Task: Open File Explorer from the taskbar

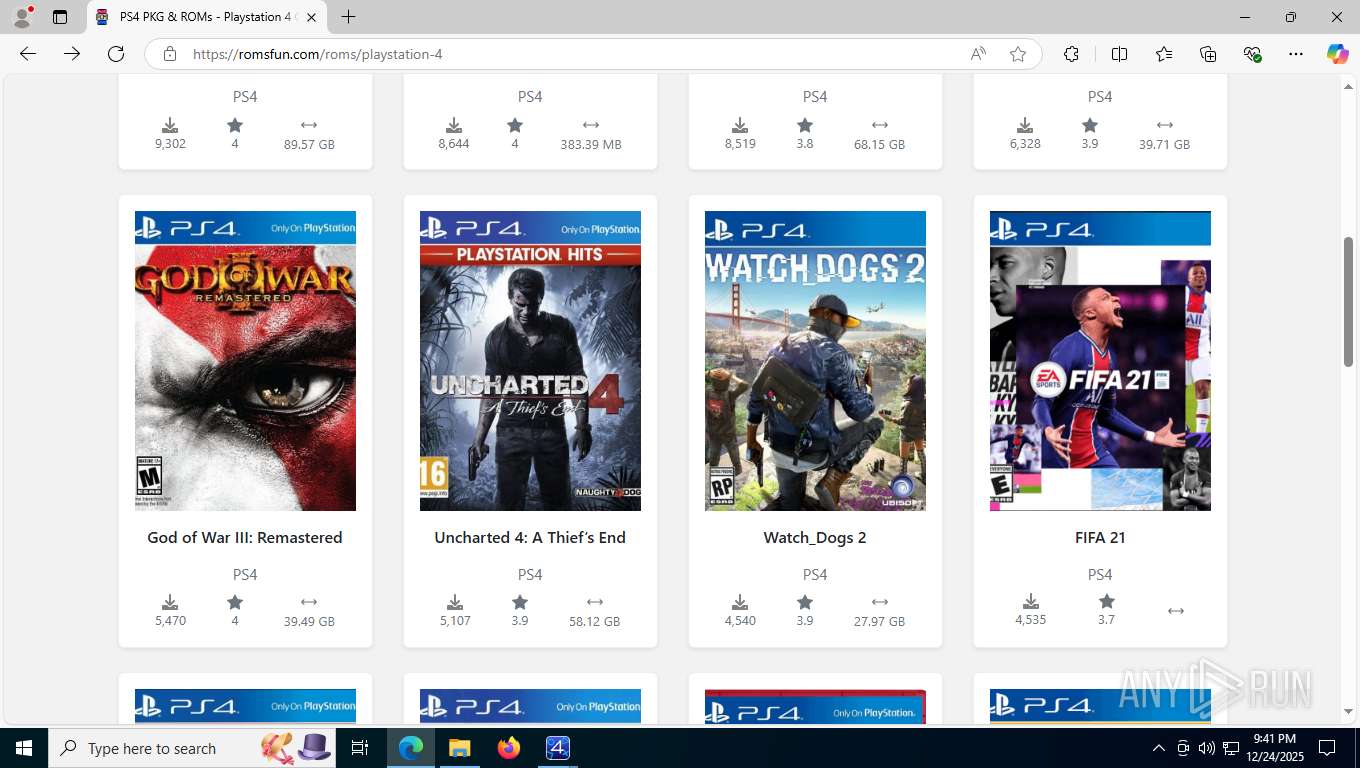Action: pos(459,748)
